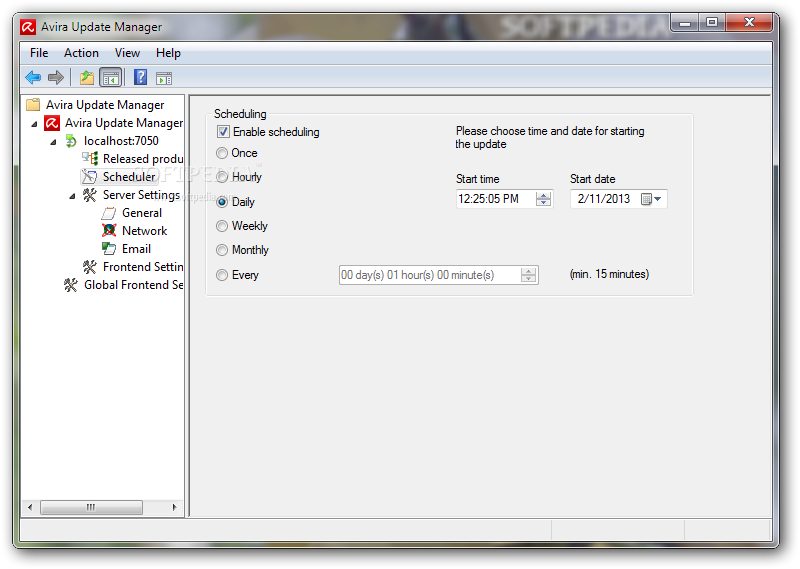Click the Start date field

click(x=618, y=199)
